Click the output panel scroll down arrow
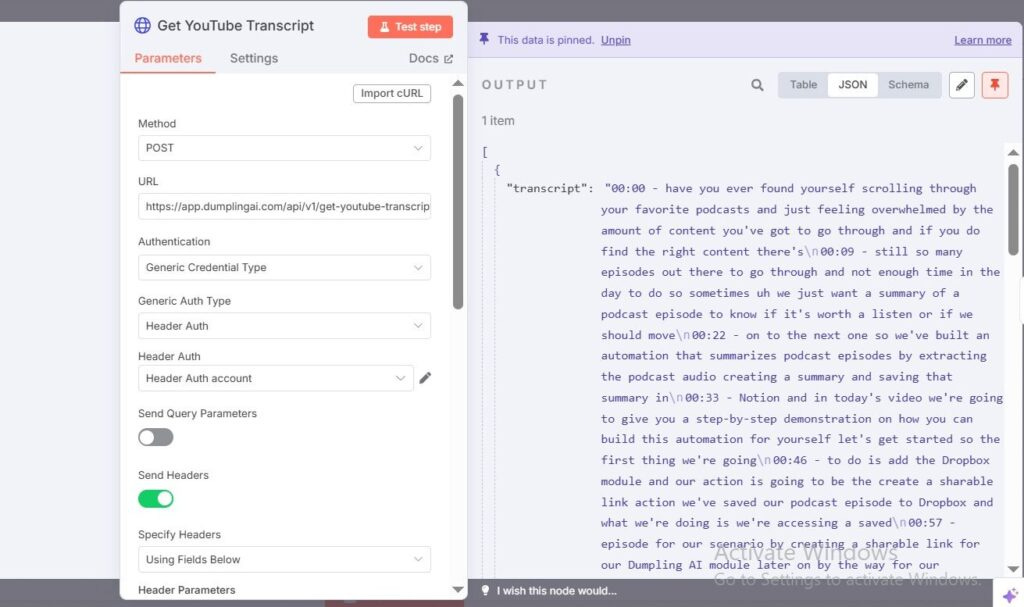The width and height of the screenshot is (1024, 607). [x=1013, y=569]
